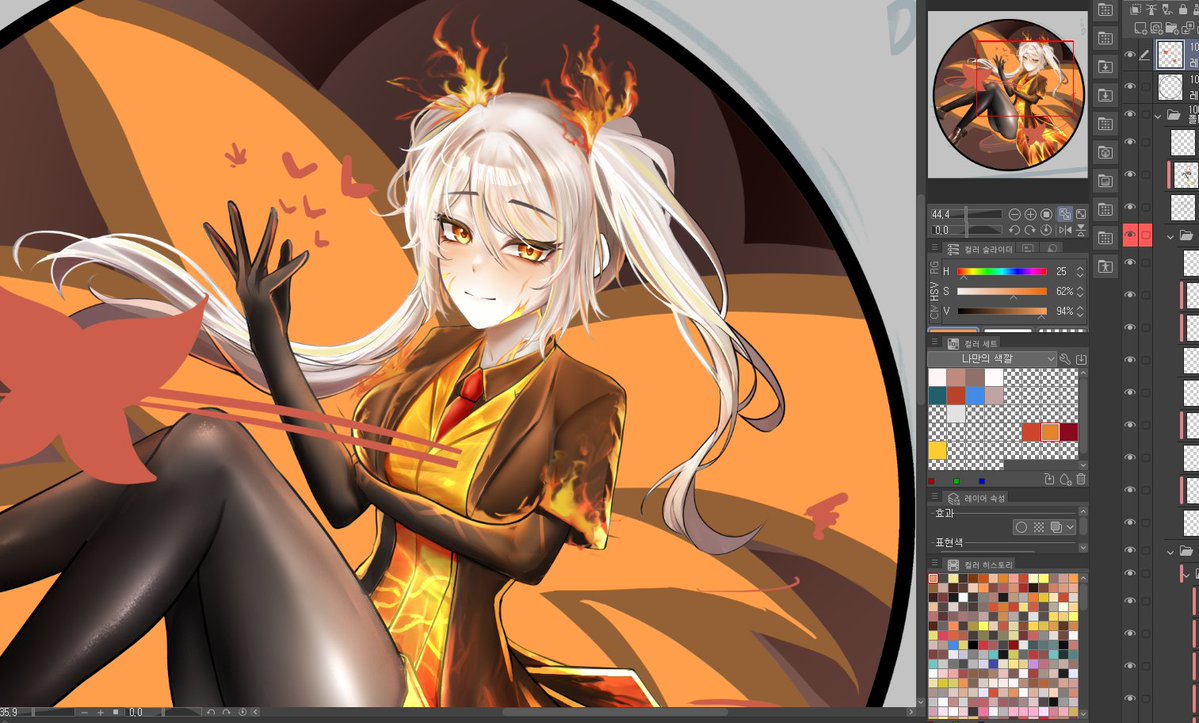Select the yellow swatch in color set
The height and width of the screenshot is (723, 1199).
point(937,450)
